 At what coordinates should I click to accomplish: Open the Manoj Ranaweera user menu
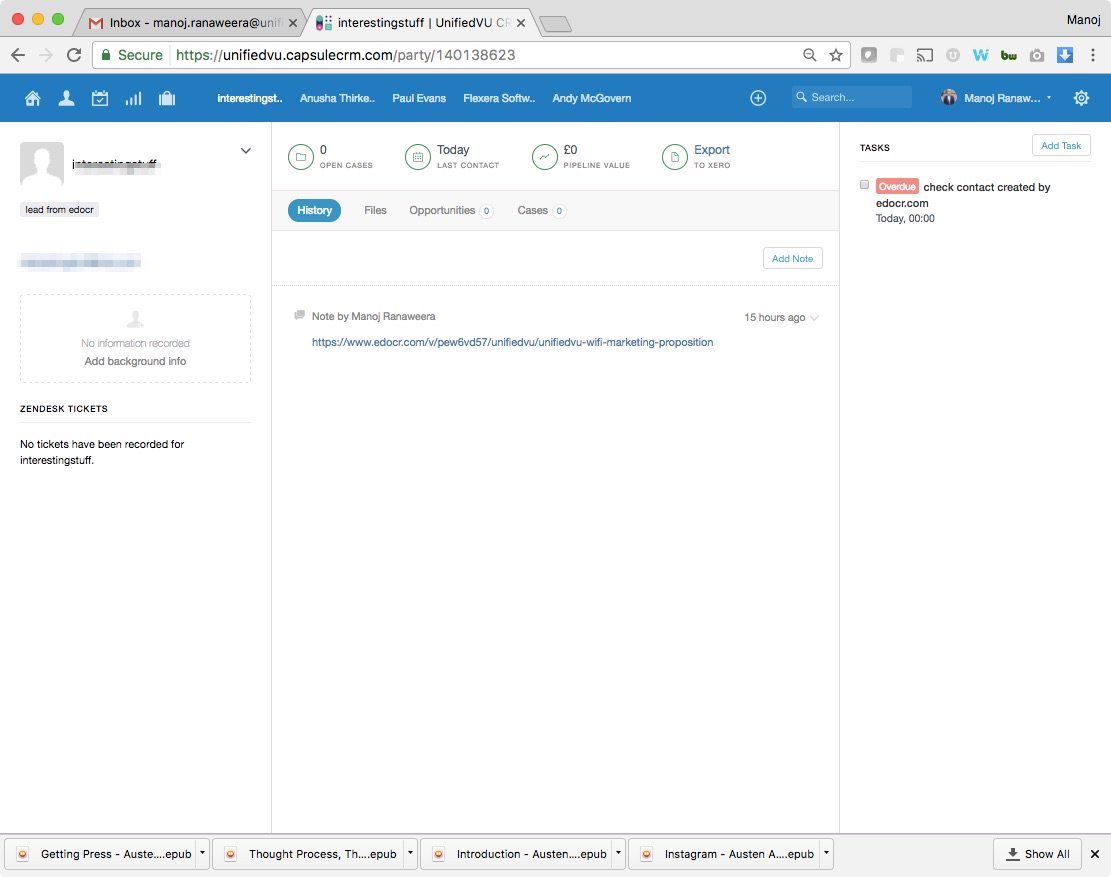996,98
